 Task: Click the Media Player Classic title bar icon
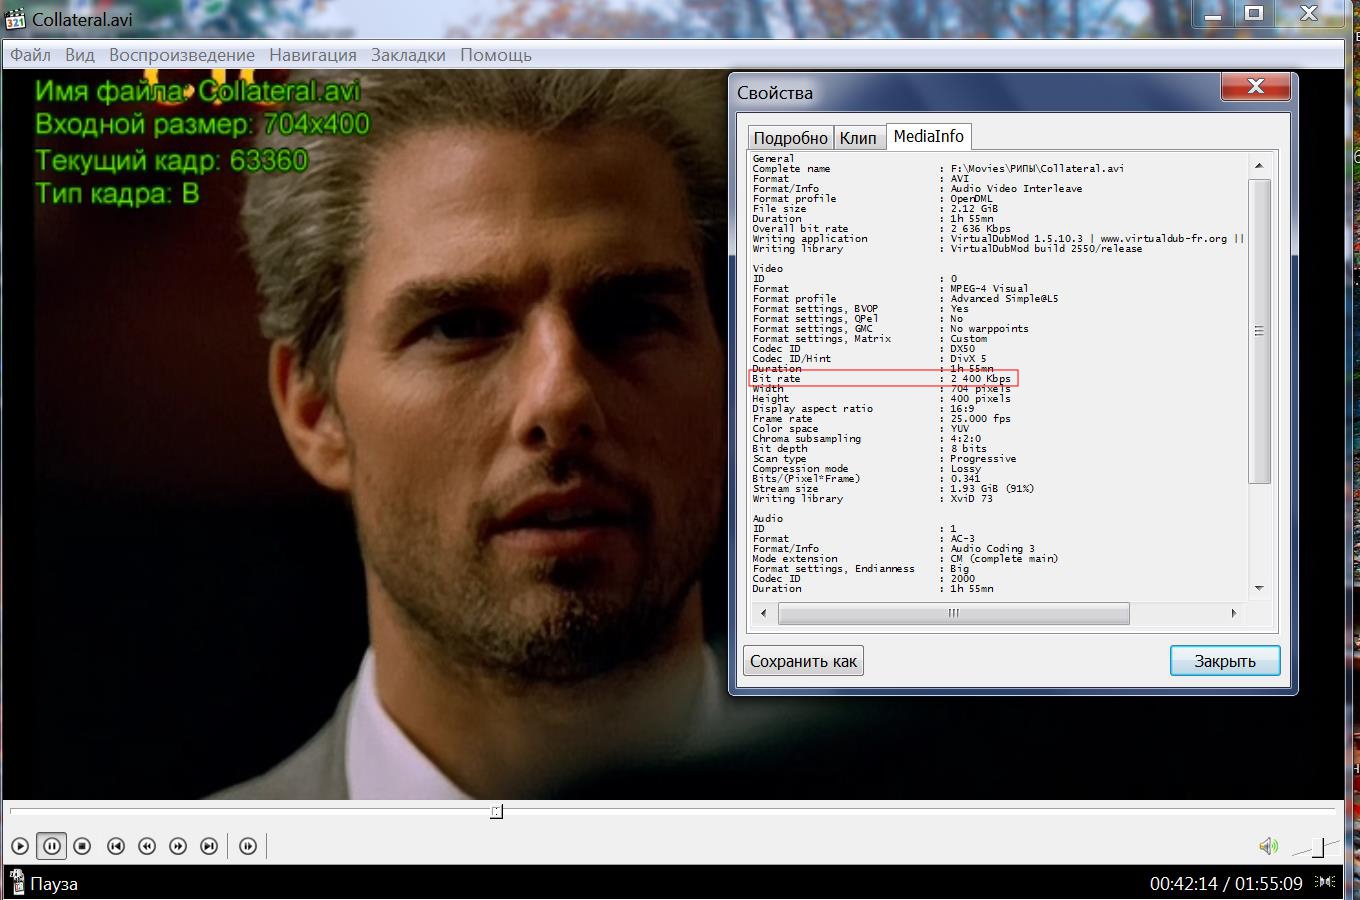(x=15, y=18)
